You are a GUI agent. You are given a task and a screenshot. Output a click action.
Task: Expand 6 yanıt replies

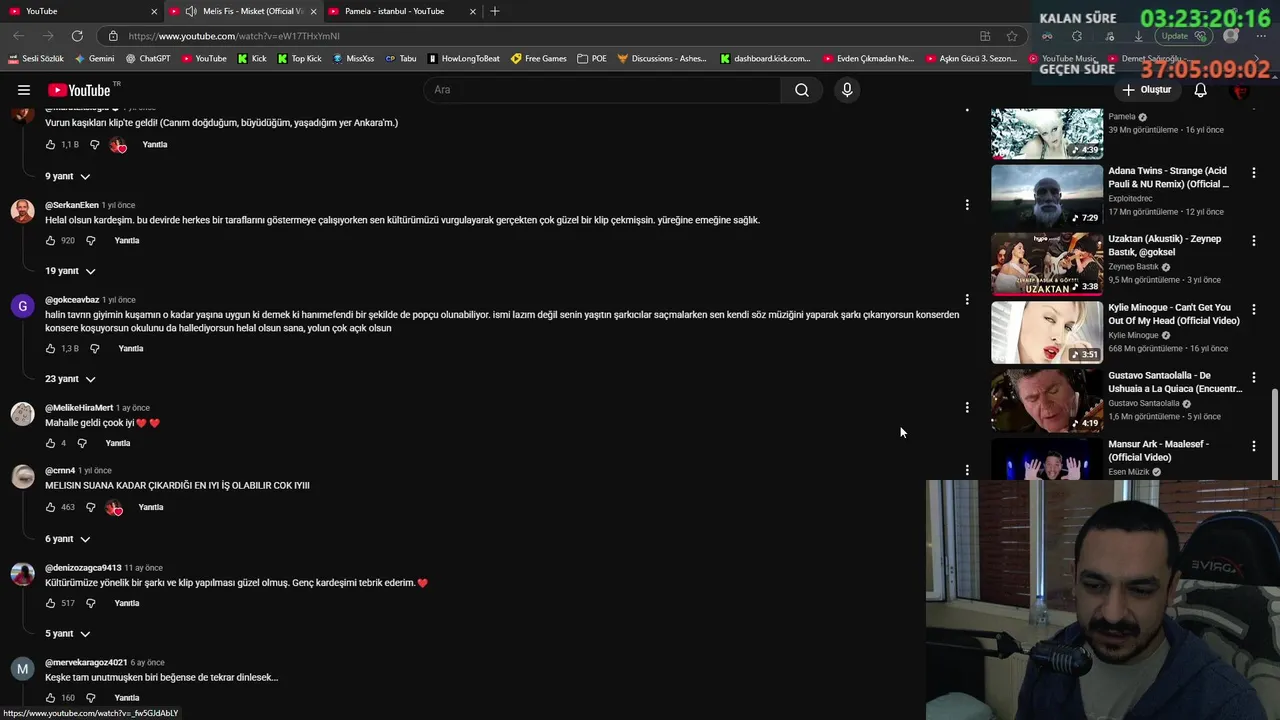67,539
